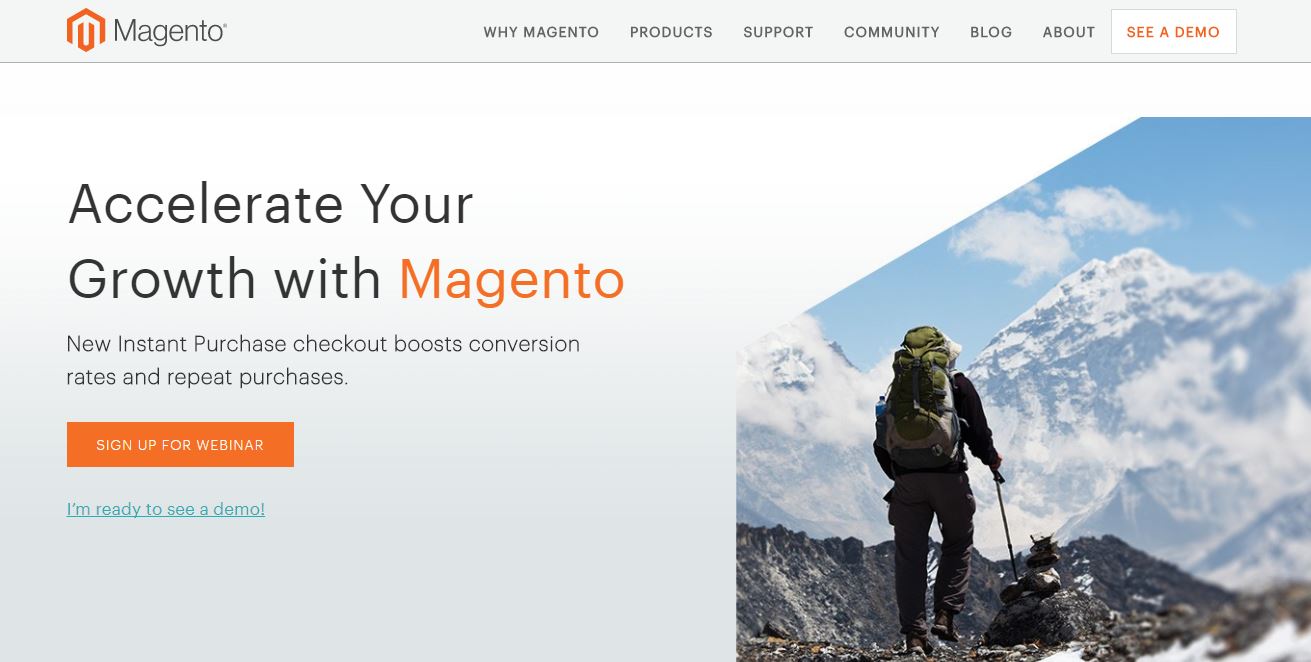Click the Instant Purchase checkout description text

[x=323, y=360]
